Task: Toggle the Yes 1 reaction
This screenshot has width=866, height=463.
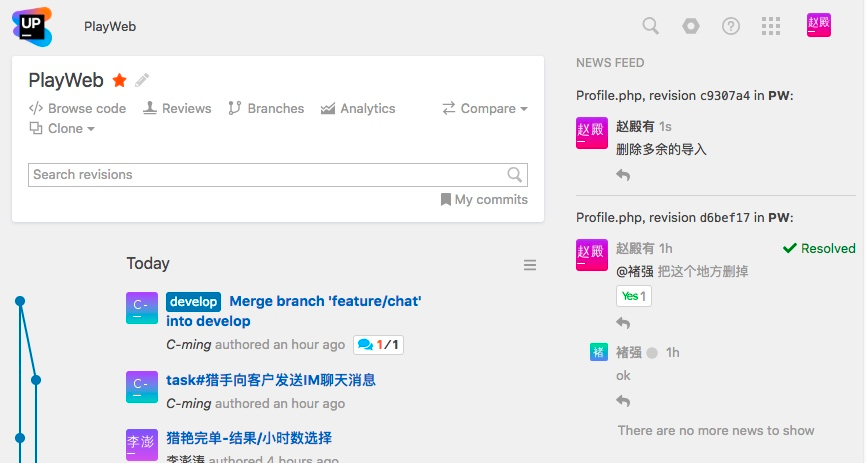Action: pos(634,296)
